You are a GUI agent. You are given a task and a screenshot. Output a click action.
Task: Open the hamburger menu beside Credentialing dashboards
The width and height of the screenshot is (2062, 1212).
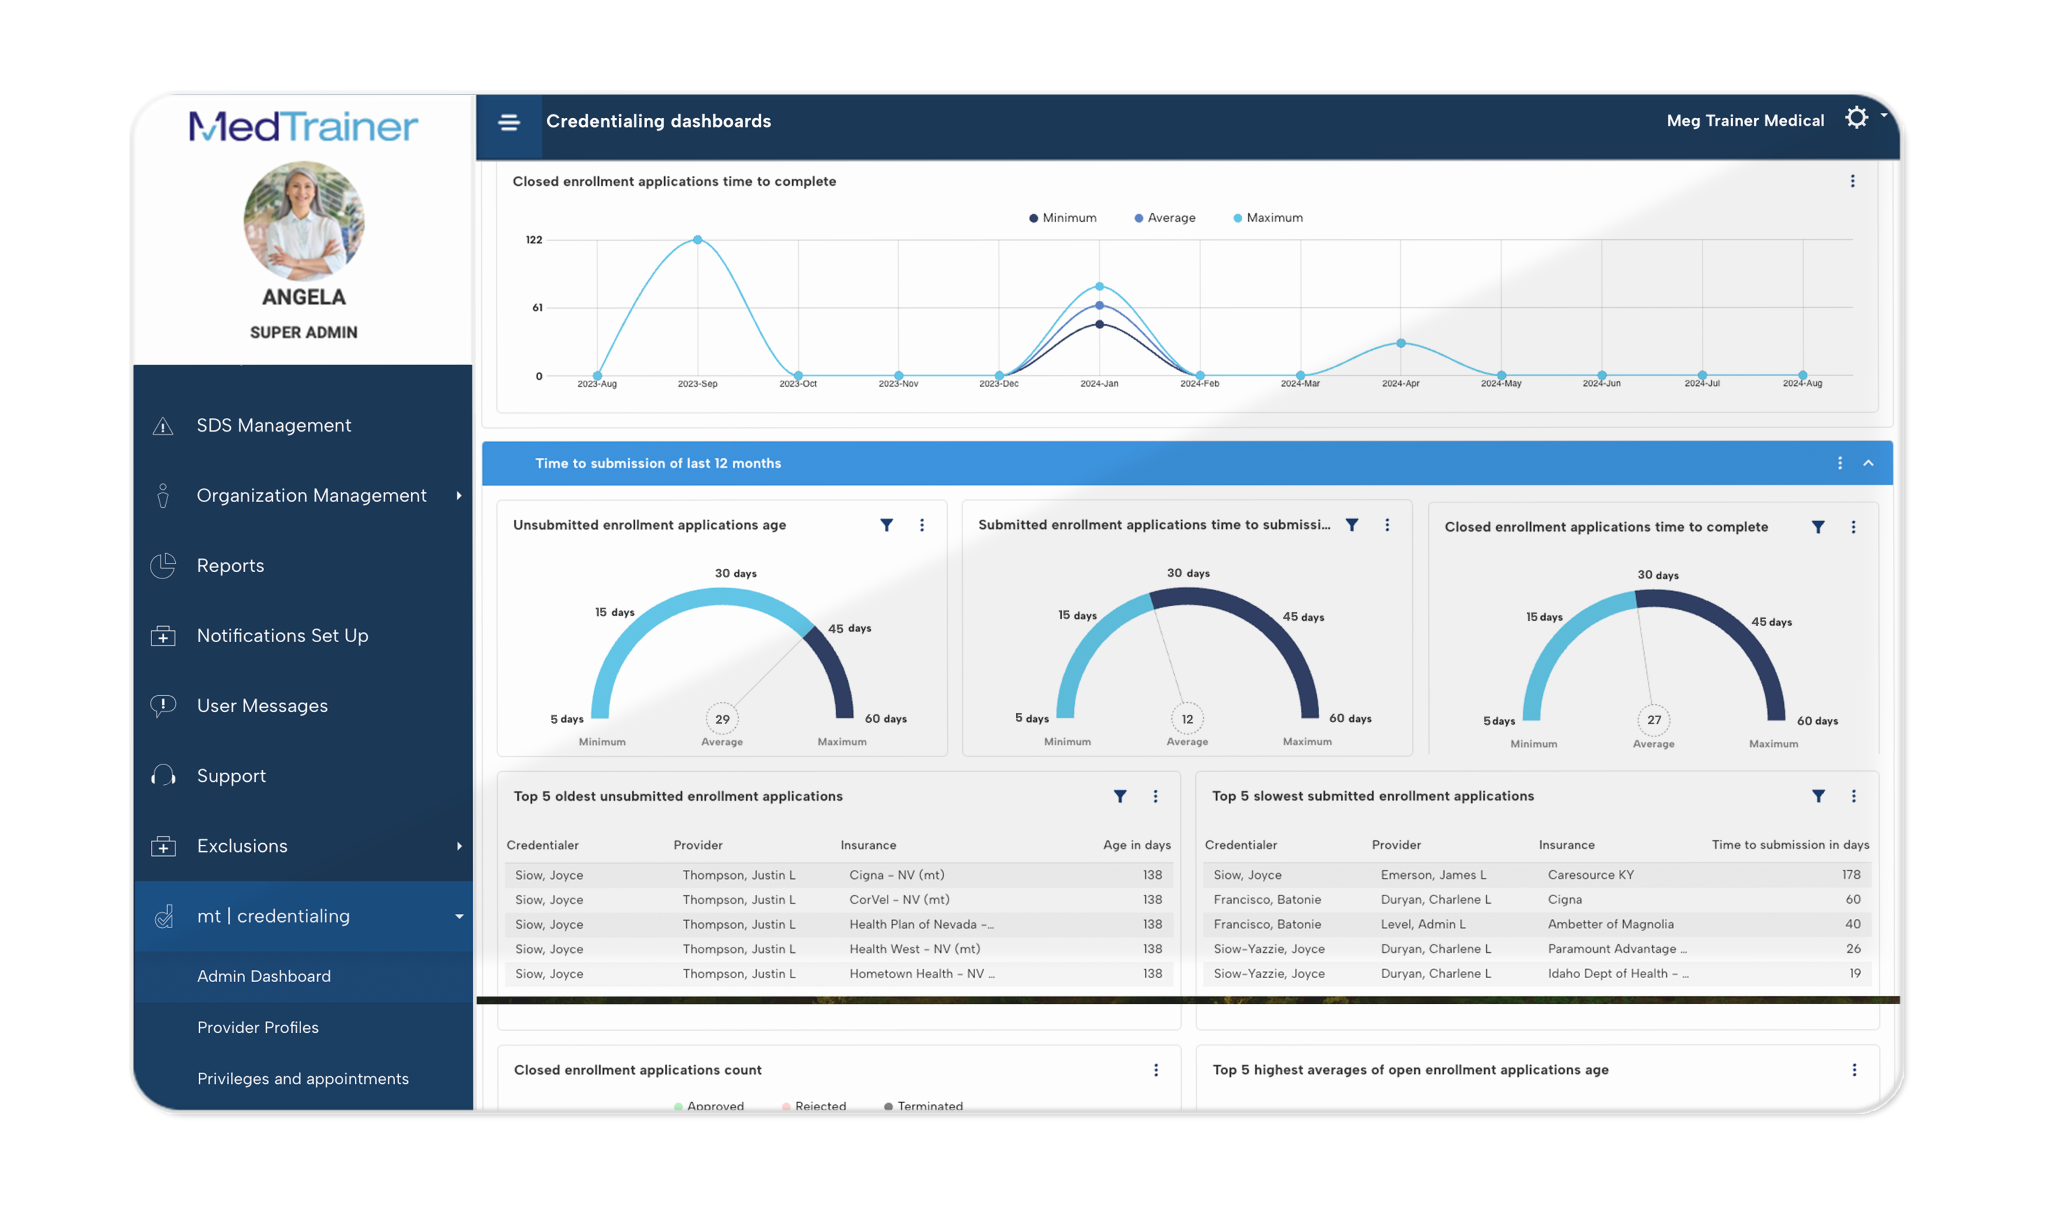pos(509,121)
